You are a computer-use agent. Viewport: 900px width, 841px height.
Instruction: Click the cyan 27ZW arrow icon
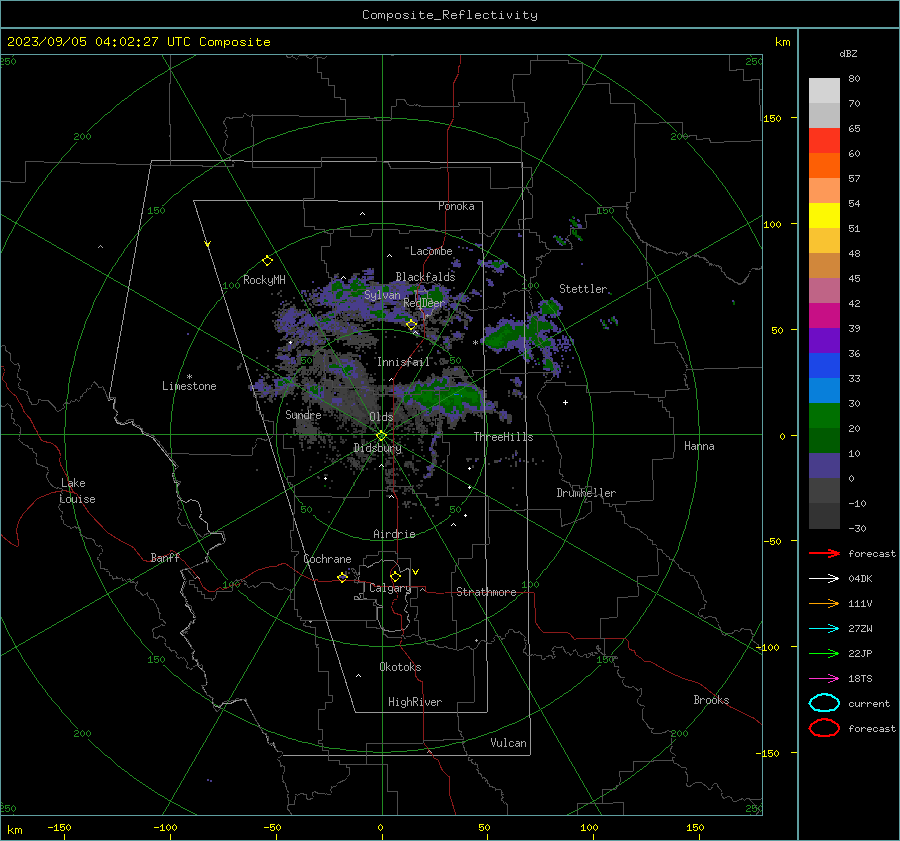[824, 629]
